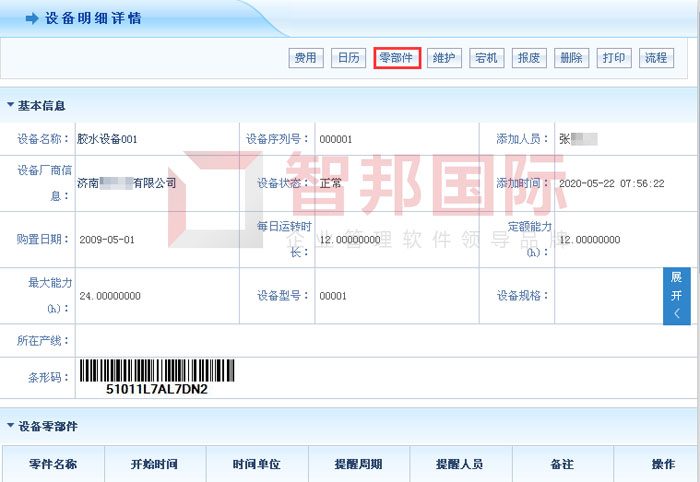Open the 流程 workflow button
Screen dimensions: 700x482
click(x=656, y=58)
